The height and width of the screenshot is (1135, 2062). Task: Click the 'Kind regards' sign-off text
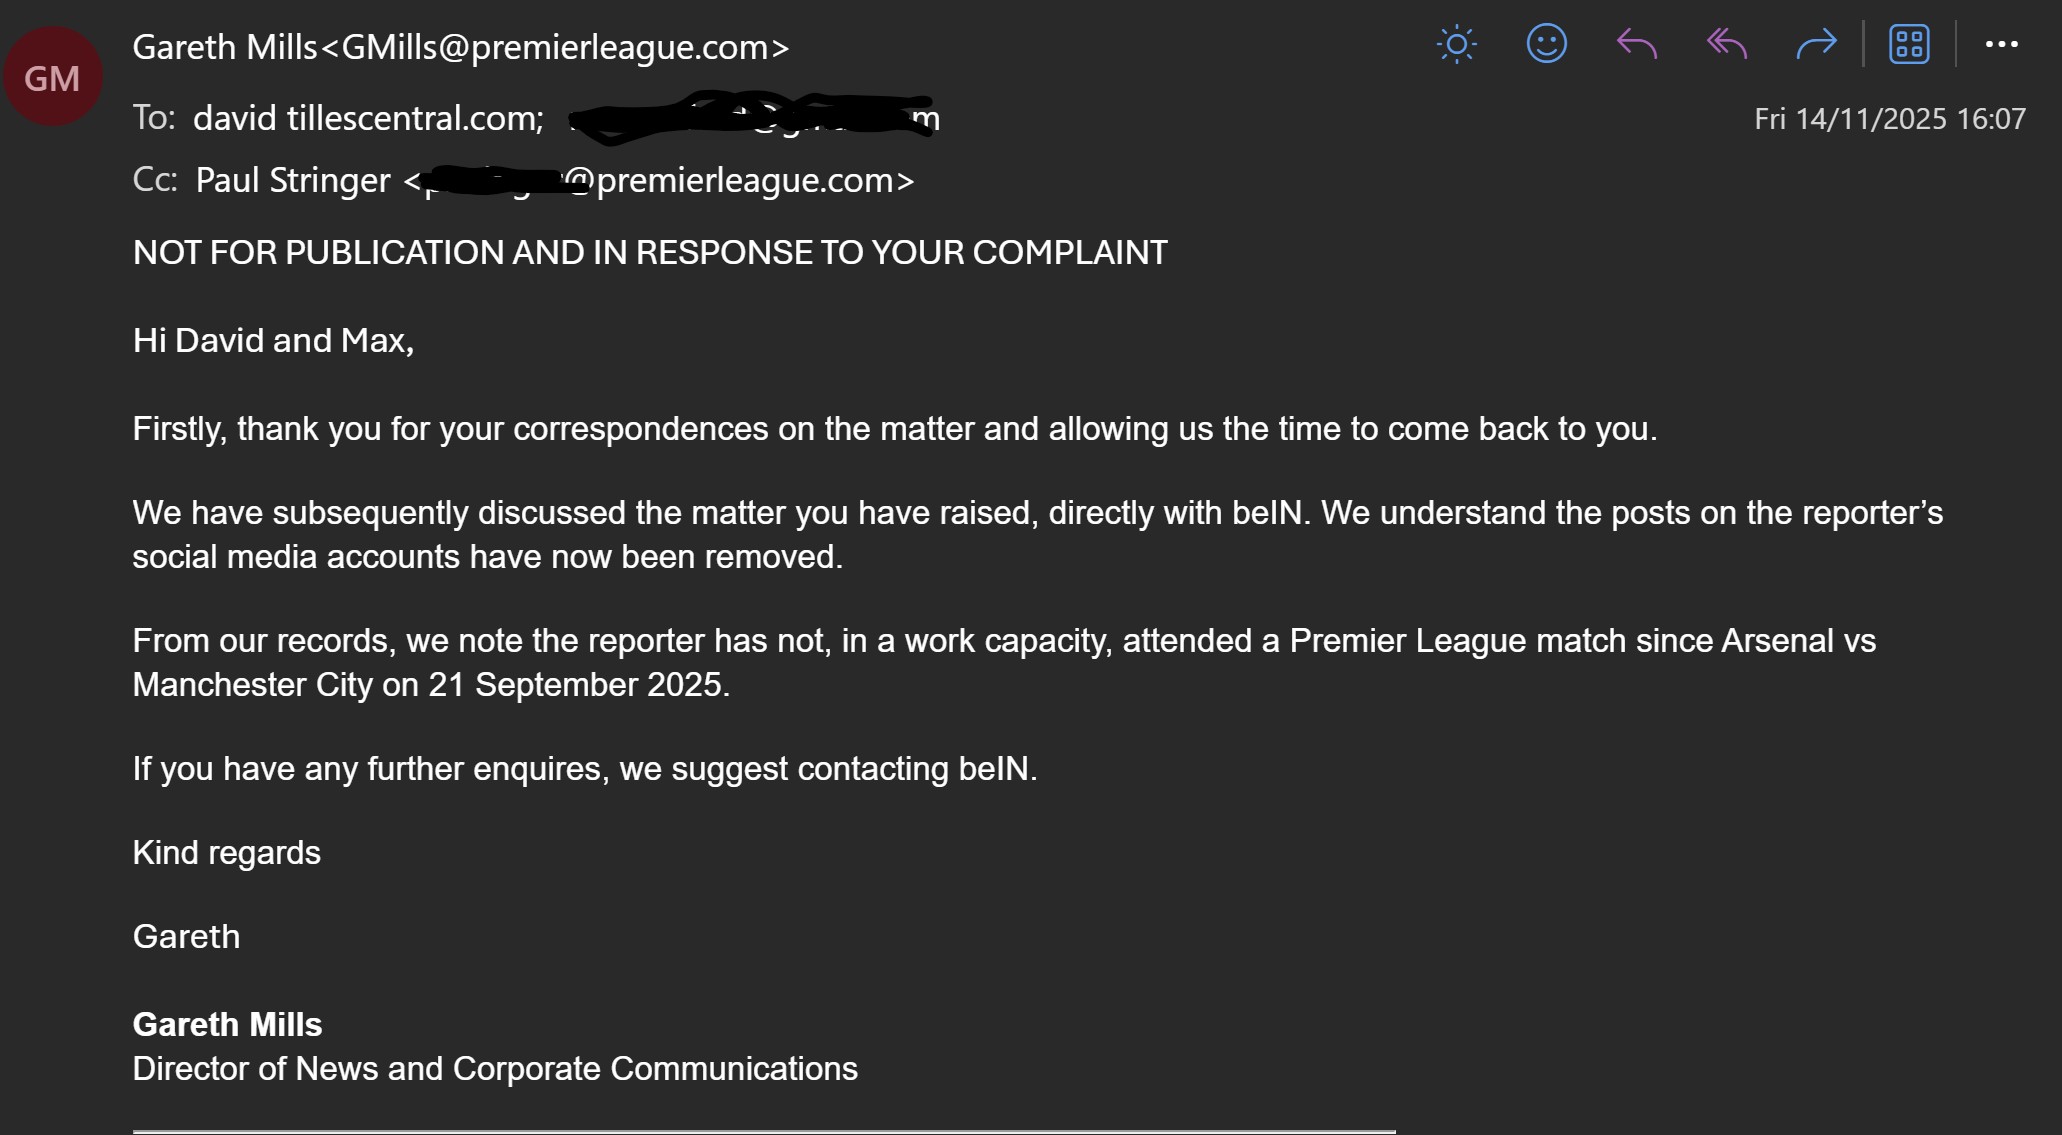tap(226, 853)
